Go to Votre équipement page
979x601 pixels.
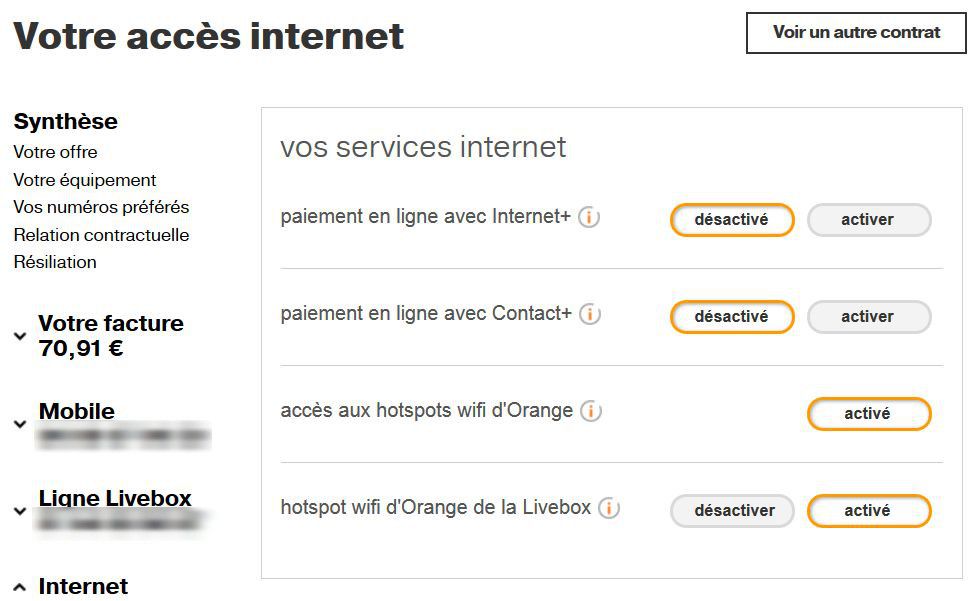85,180
